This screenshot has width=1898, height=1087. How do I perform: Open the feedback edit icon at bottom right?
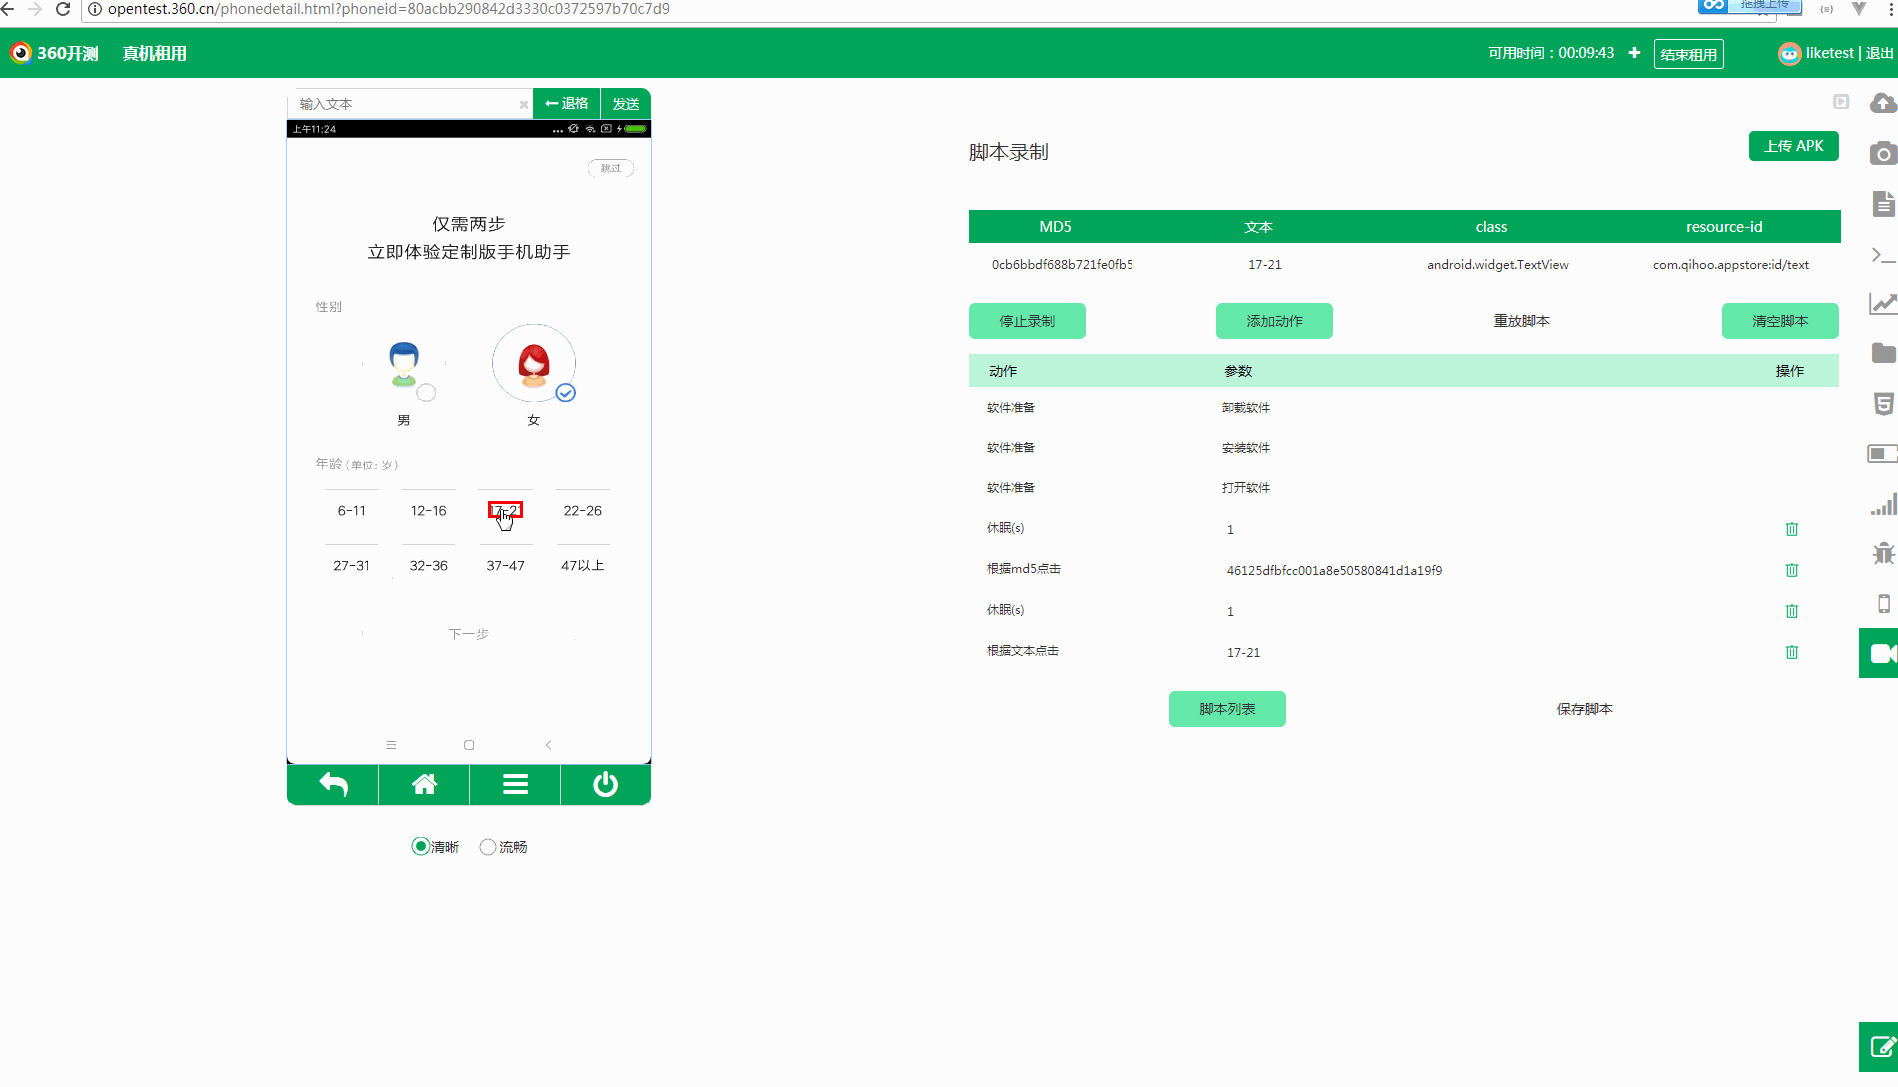click(1880, 1047)
